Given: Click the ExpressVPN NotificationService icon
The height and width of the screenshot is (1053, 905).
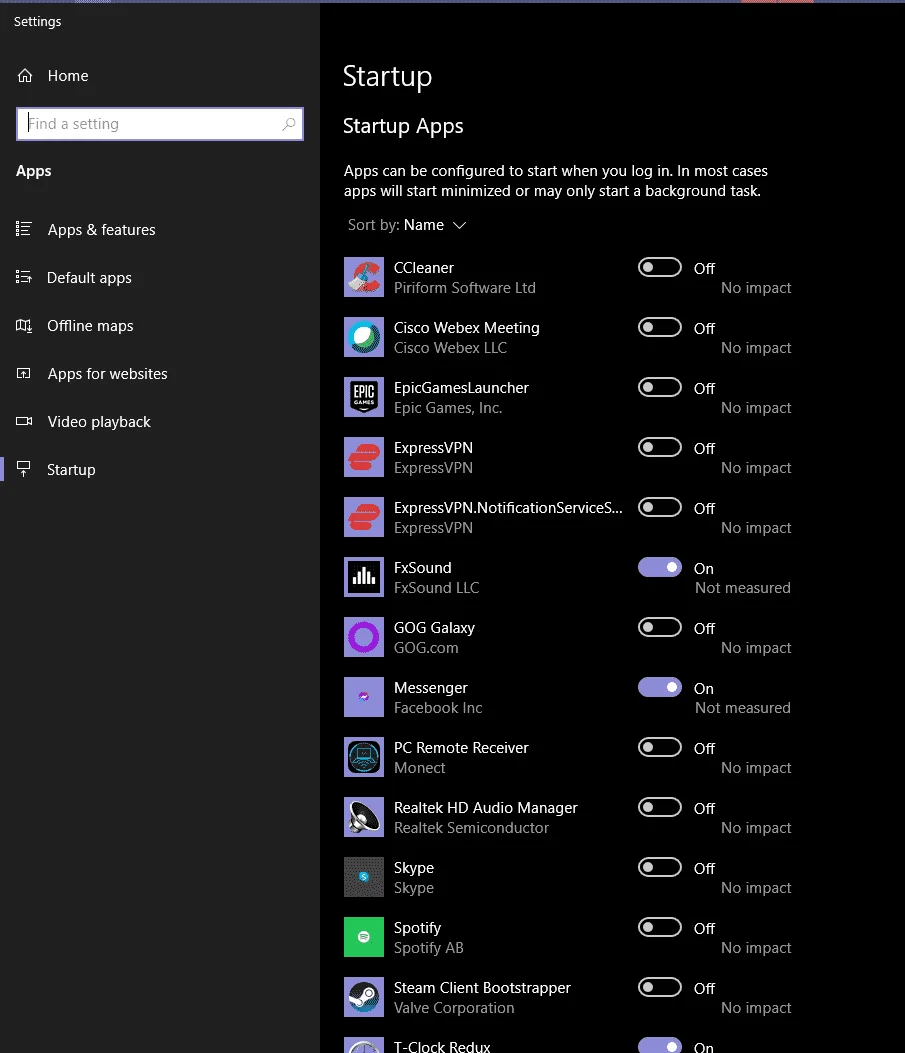Looking at the screenshot, I should [x=364, y=517].
